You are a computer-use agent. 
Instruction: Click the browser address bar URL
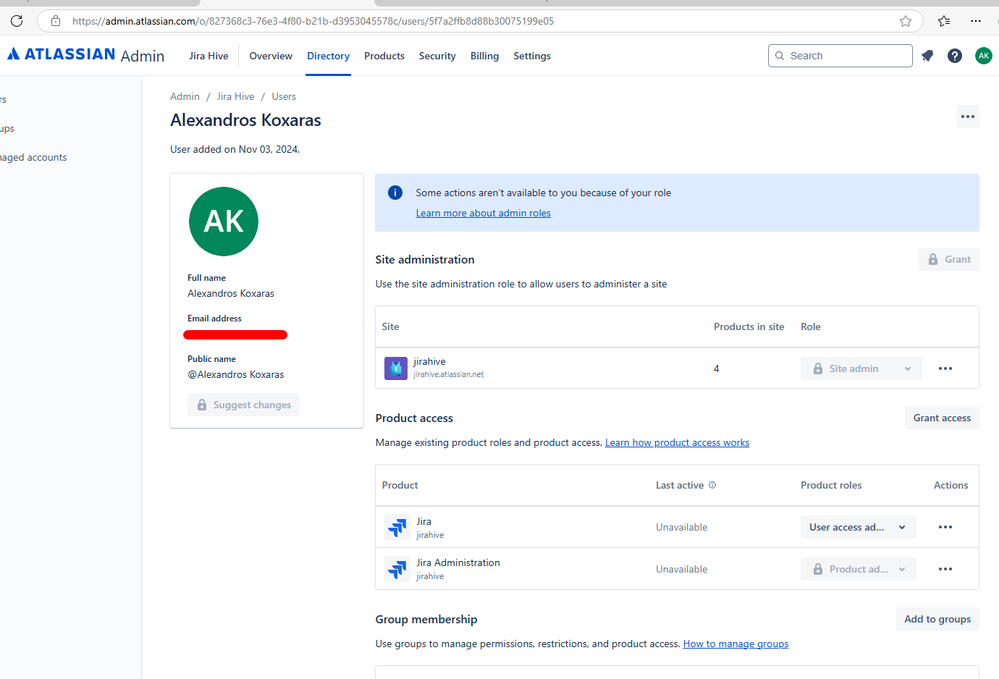[x=313, y=21]
